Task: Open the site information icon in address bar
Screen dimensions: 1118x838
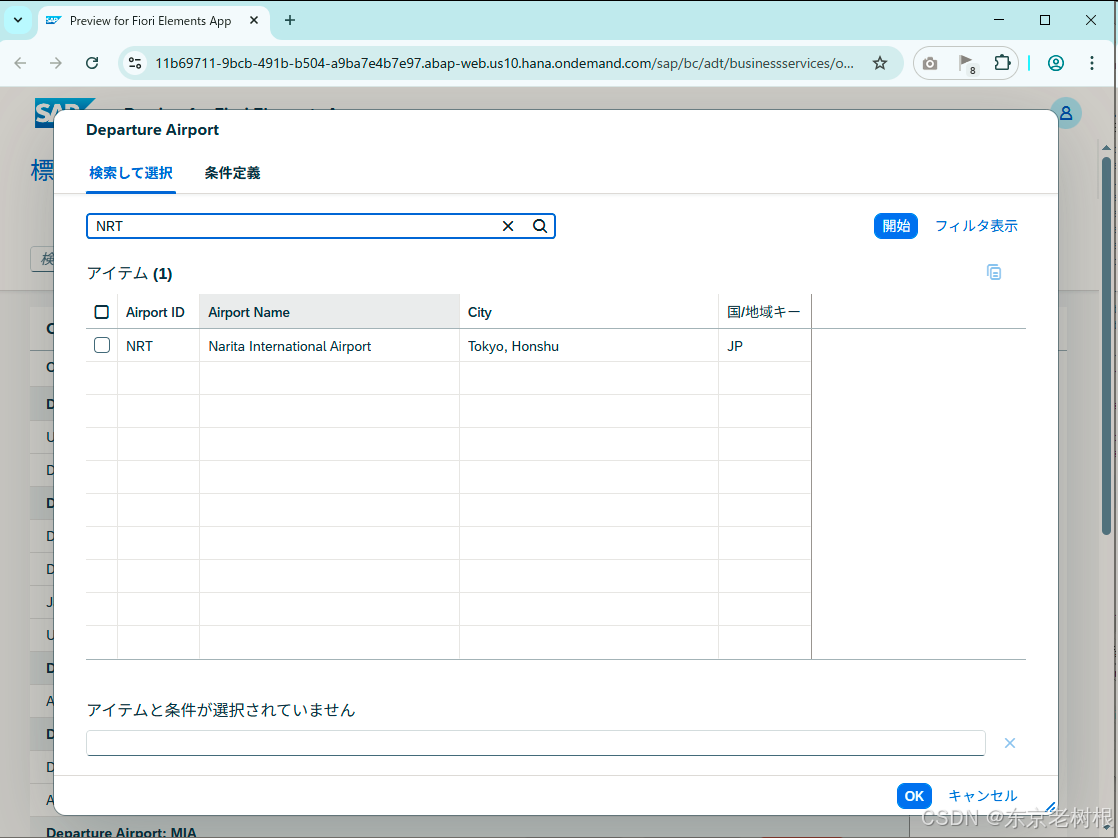Action: click(135, 62)
